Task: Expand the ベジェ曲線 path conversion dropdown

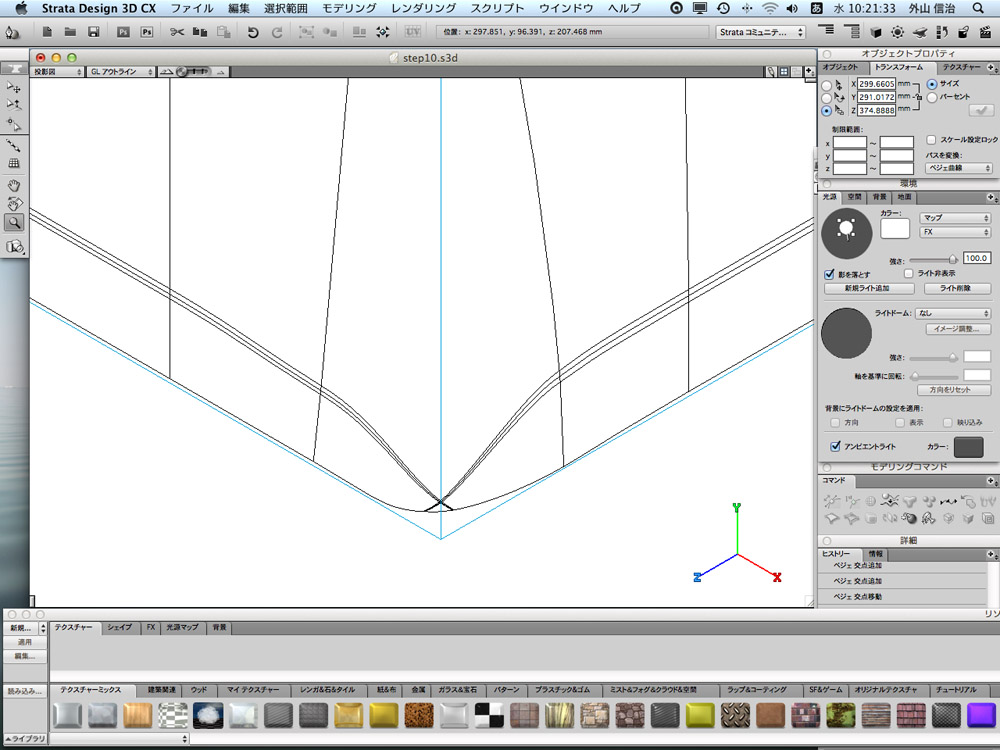Action: pyautogui.click(x=959, y=168)
